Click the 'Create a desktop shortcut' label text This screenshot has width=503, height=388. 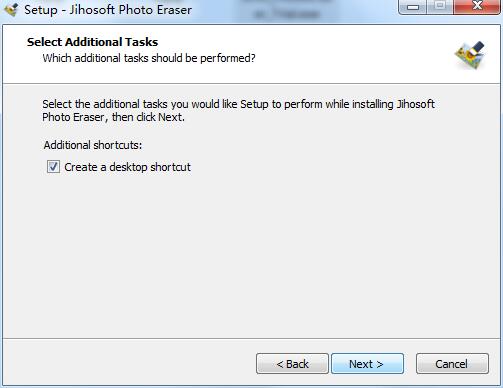click(127, 167)
